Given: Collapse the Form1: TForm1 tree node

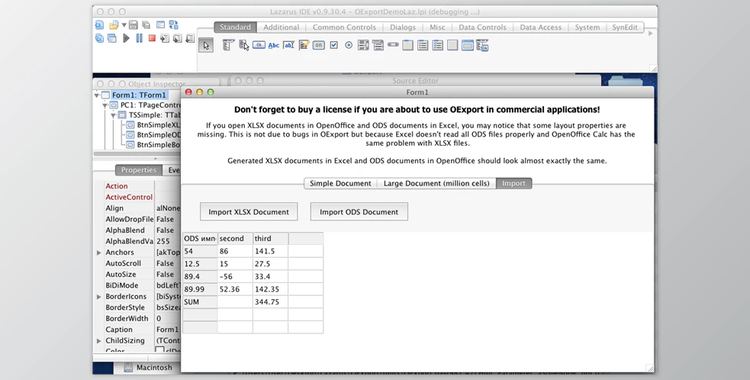Looking at the screenshot, I should click(x=97, y=95).
